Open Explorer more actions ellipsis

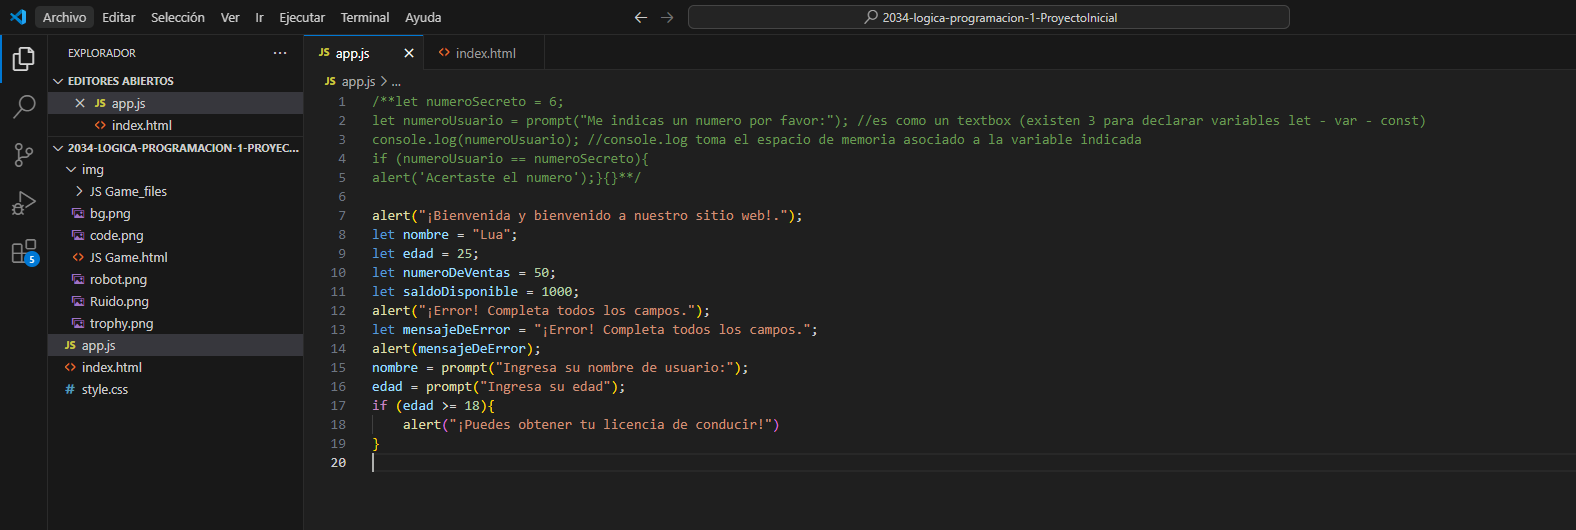click(280, 53)
